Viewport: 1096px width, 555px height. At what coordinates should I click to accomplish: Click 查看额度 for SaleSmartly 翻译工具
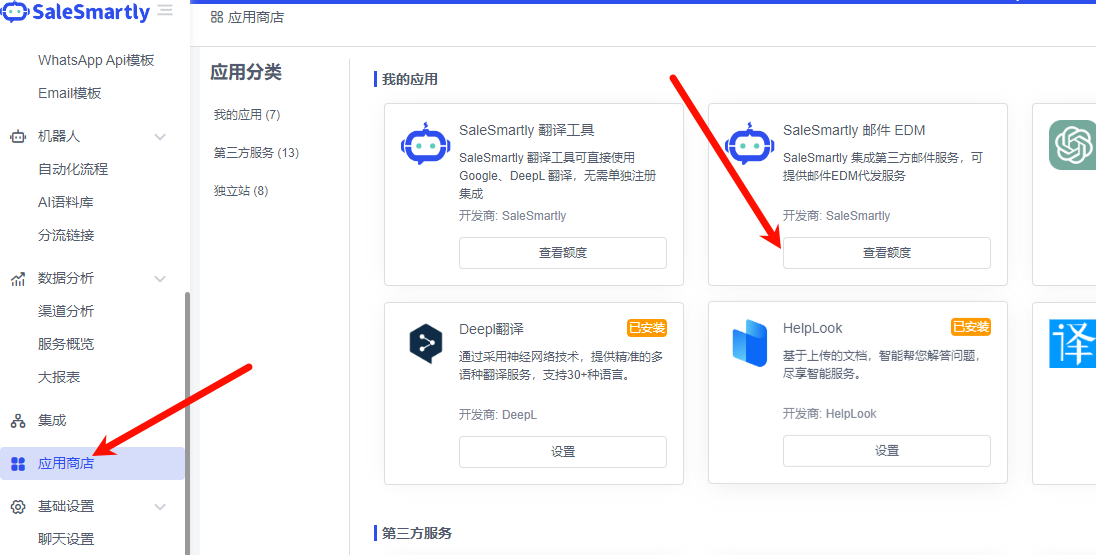(563, 253)
